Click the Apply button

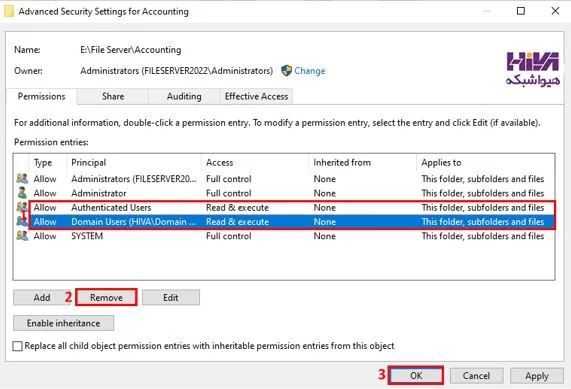click(x=537, y=376)
